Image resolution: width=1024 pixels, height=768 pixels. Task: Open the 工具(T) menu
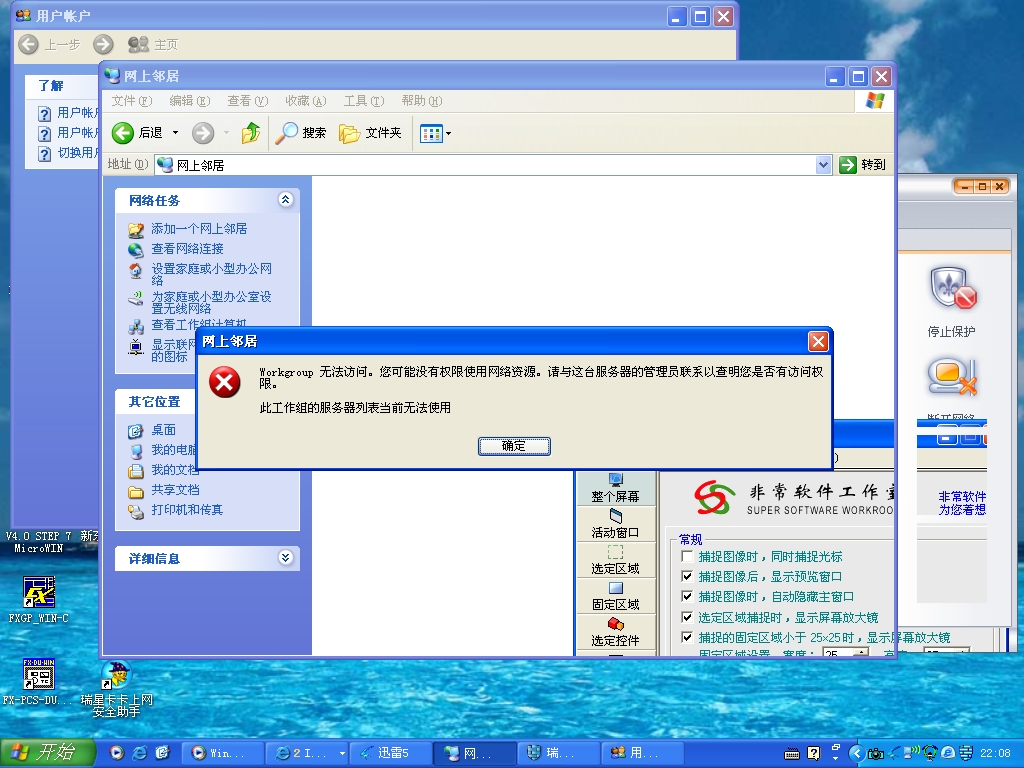pos(363,101)
